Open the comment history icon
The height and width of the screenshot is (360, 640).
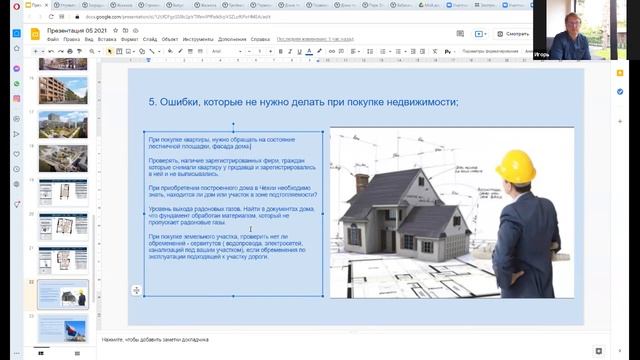460,34
